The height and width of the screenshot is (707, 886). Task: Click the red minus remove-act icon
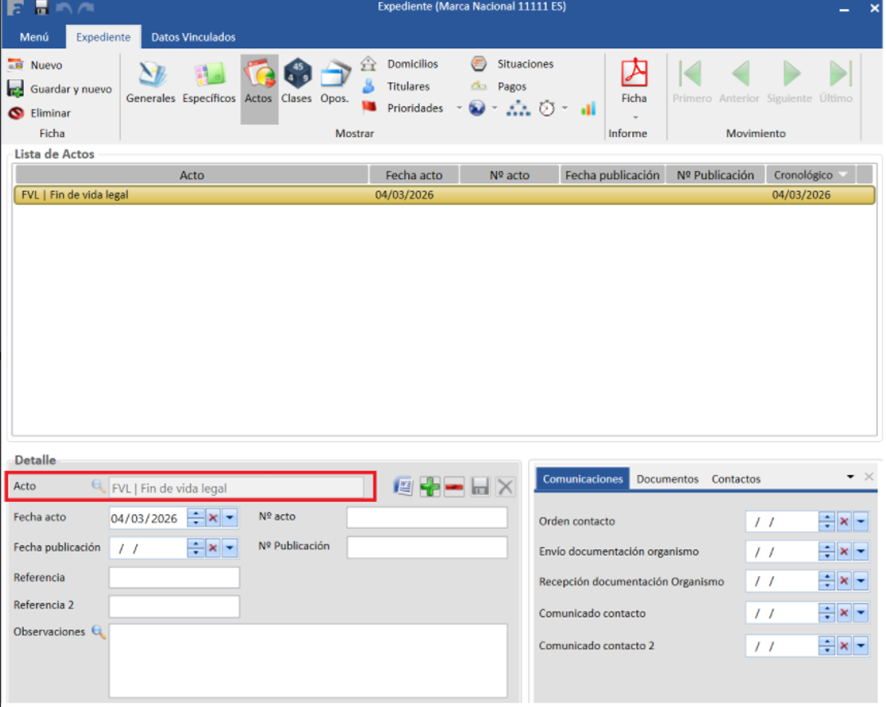(x=455, y=487)
